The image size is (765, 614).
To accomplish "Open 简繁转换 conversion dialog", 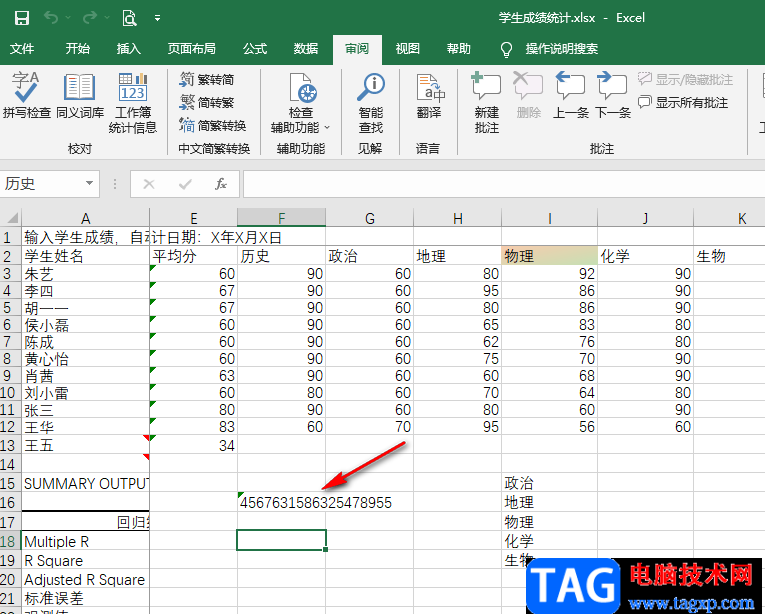I will (213, 125).
